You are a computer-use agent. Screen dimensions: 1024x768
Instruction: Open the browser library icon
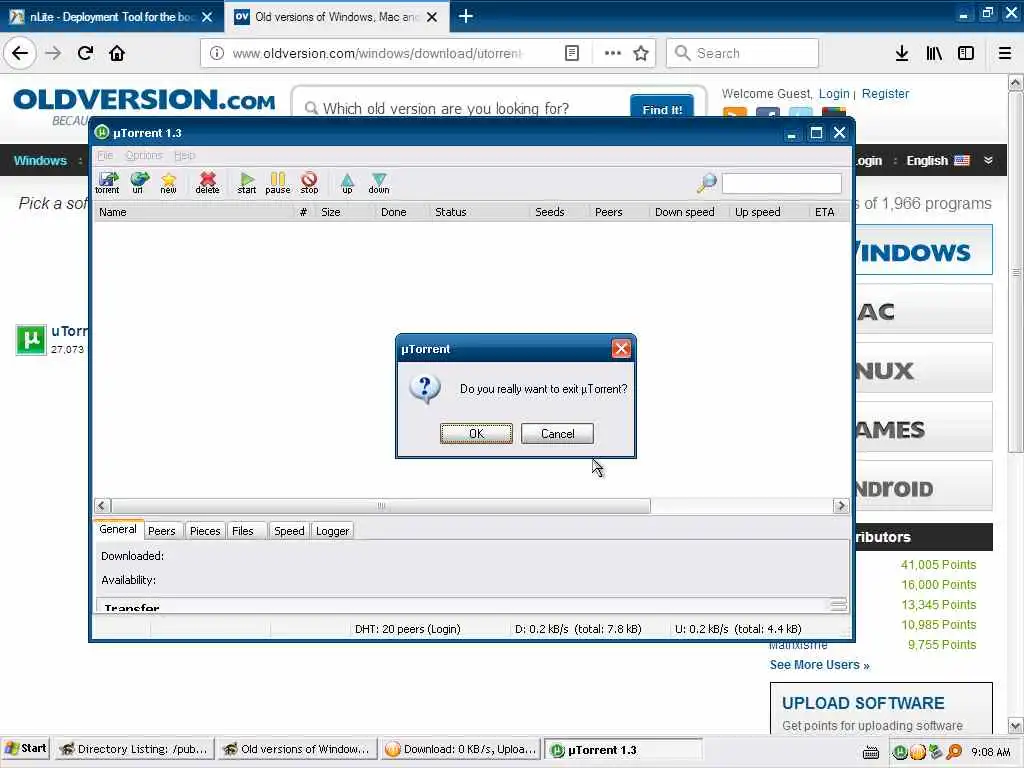(x=934, y=54)
